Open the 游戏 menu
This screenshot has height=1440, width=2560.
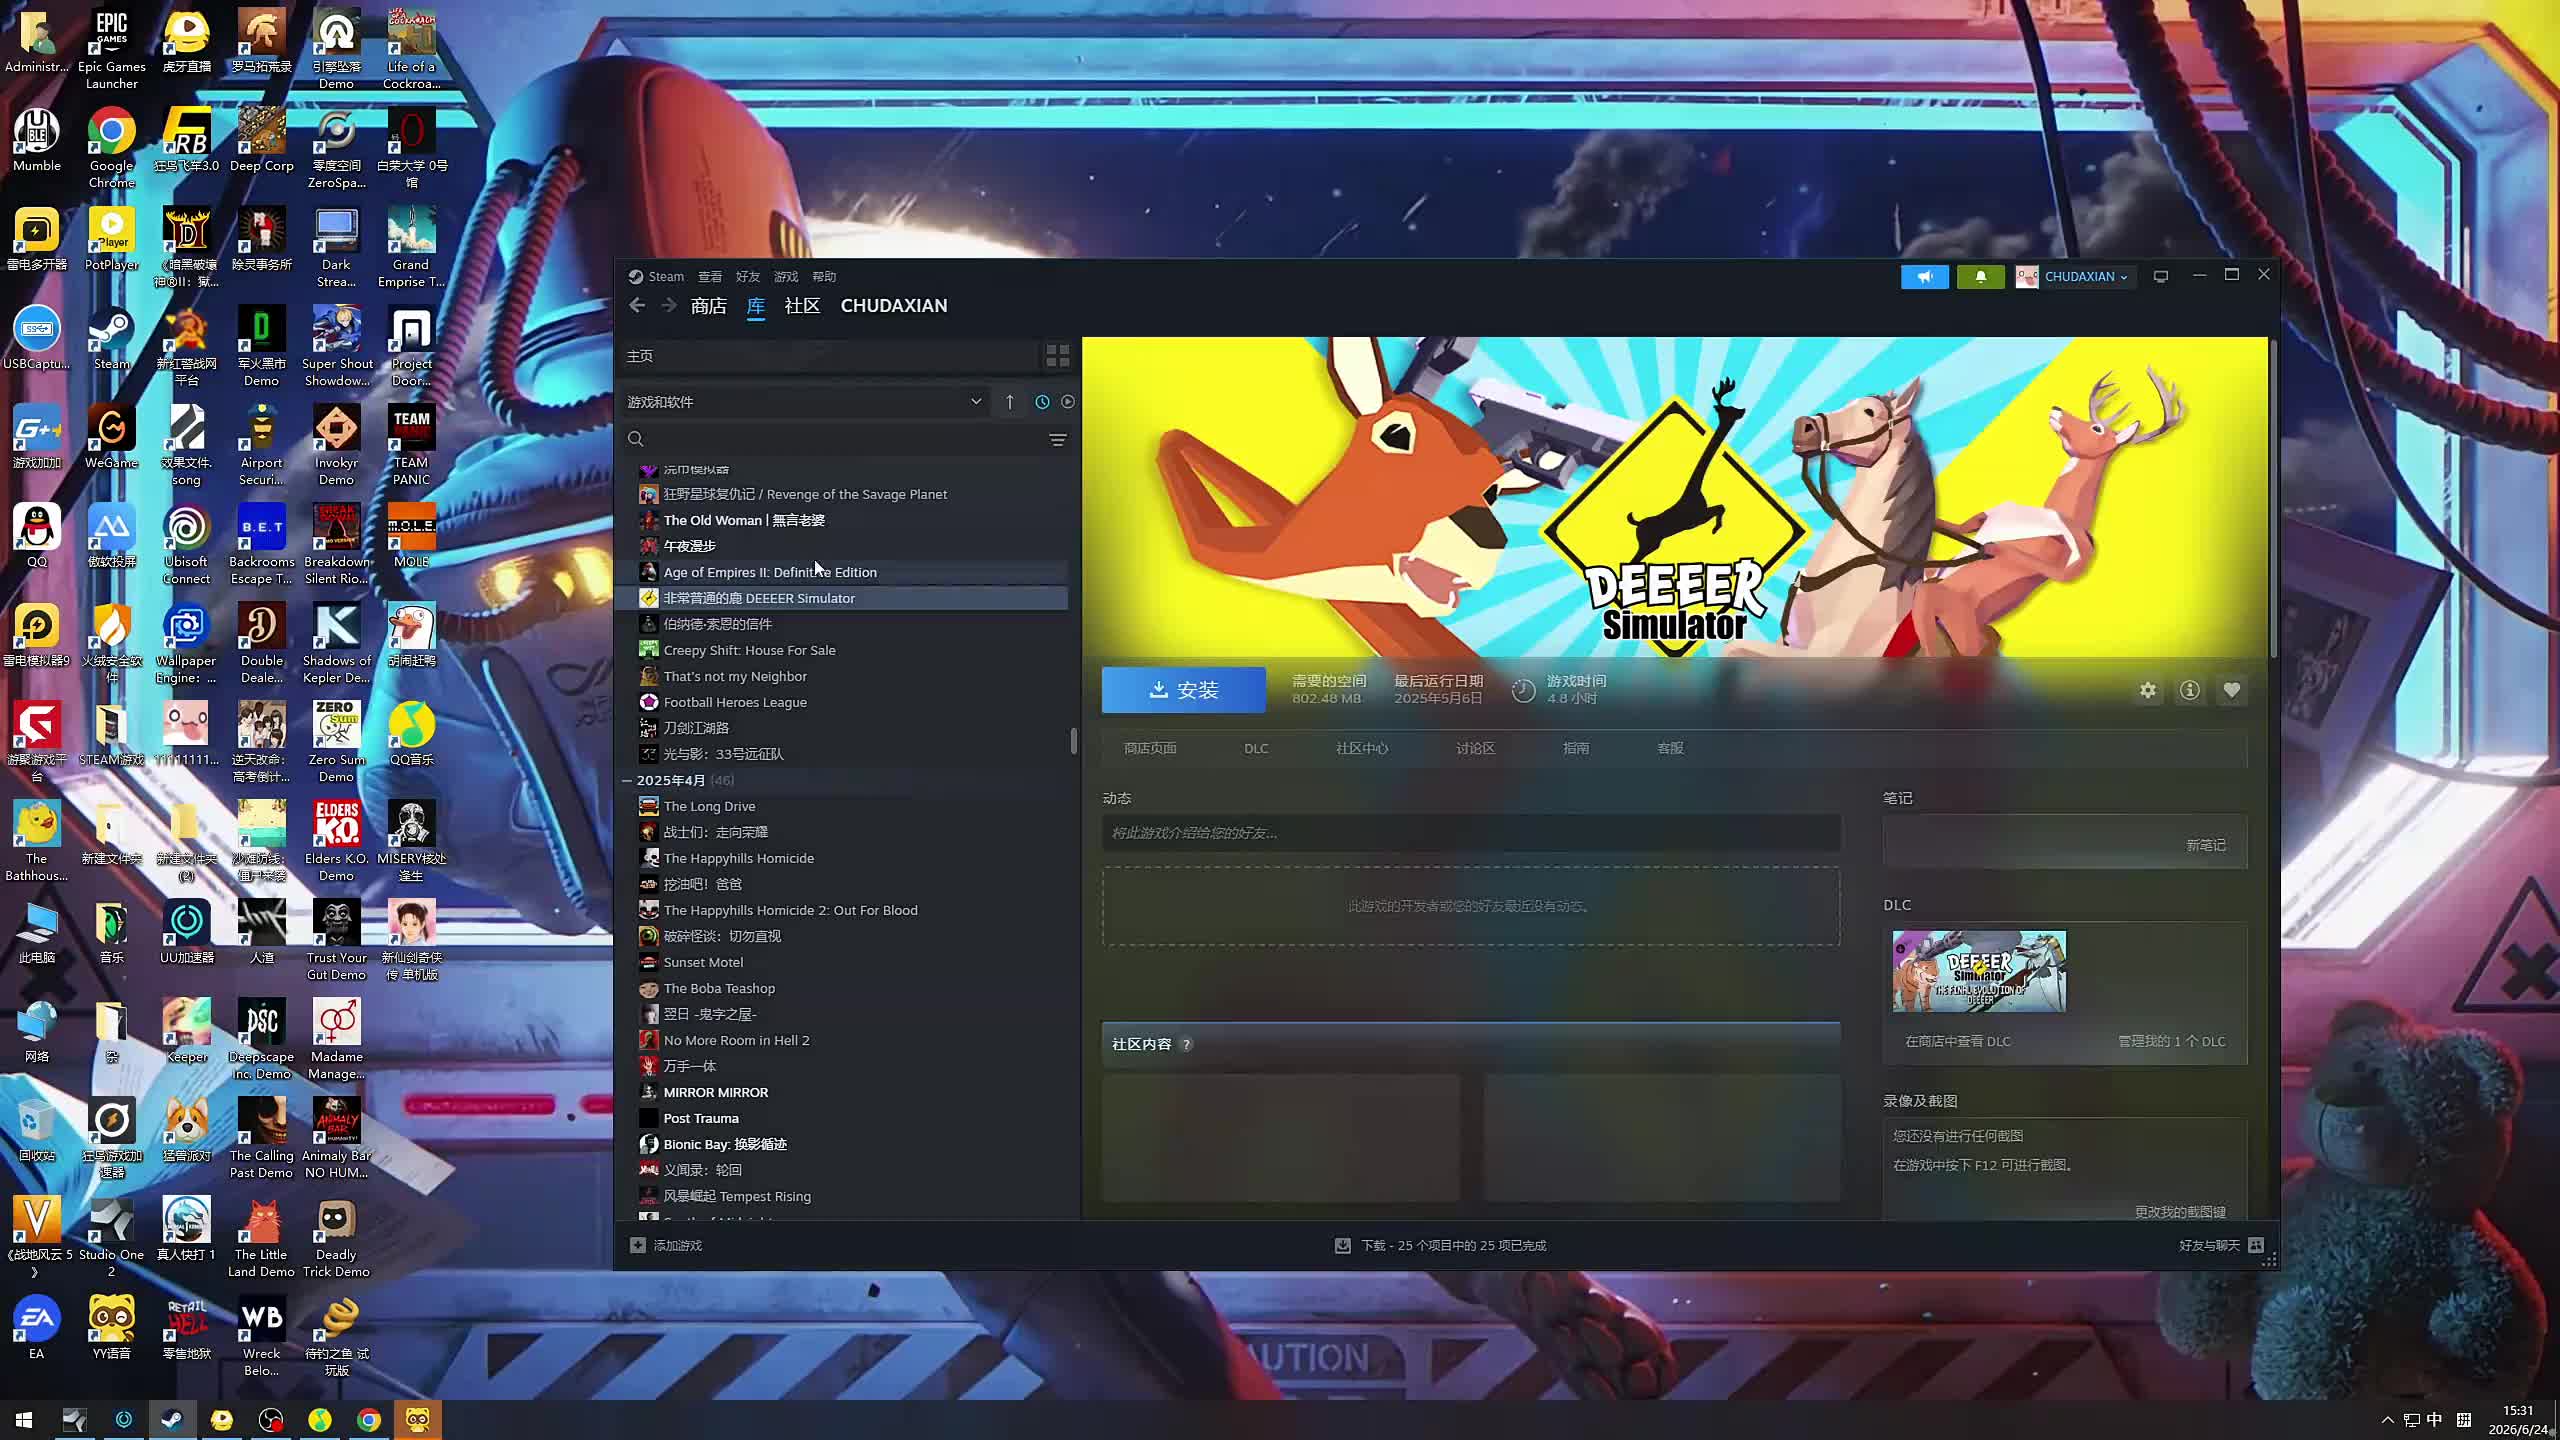pos(786,277)
